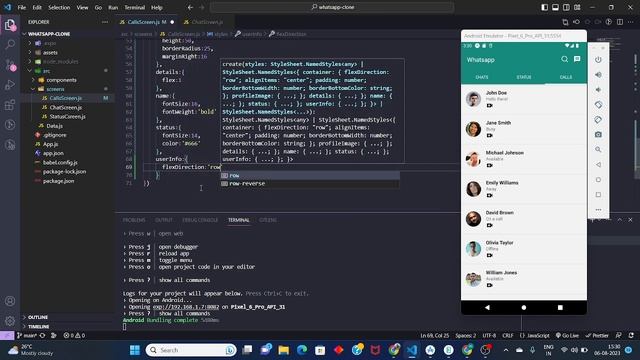Open Accounts menu in activity bar
The image size is (640, 360).
click(10, 301)
